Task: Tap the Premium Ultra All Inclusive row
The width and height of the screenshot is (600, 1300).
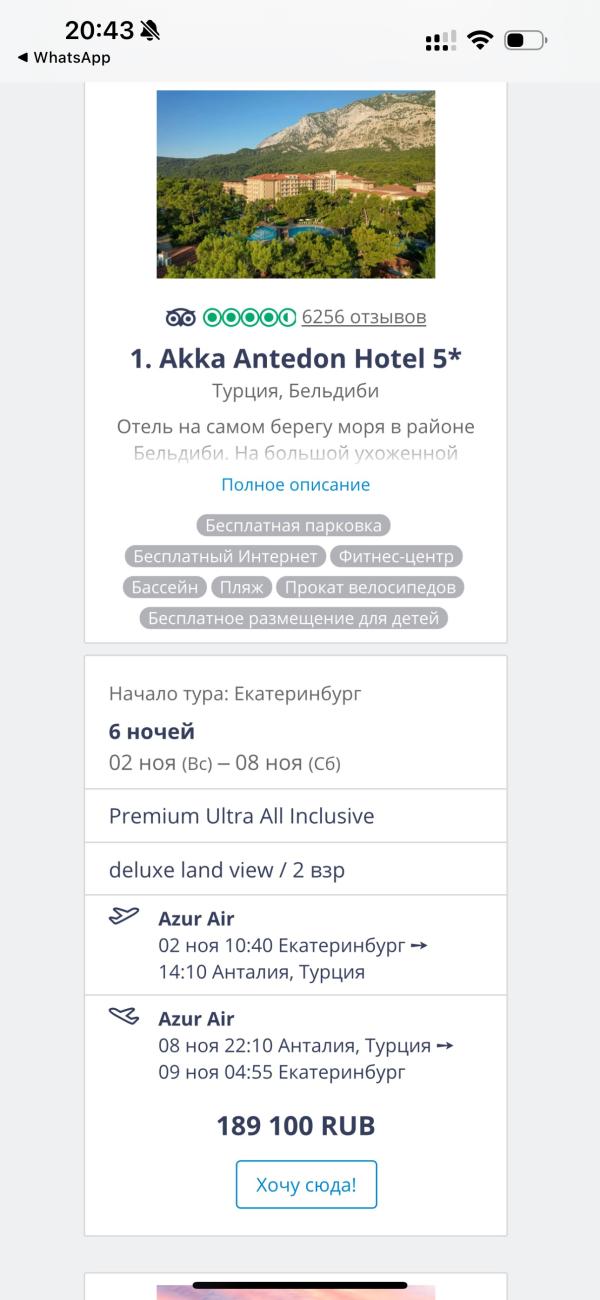Action: click(x=296, y=816)
